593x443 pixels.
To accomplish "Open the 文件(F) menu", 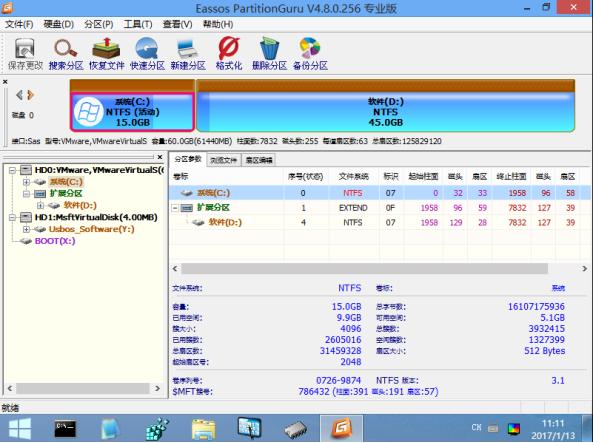I will tap(19, 25).
